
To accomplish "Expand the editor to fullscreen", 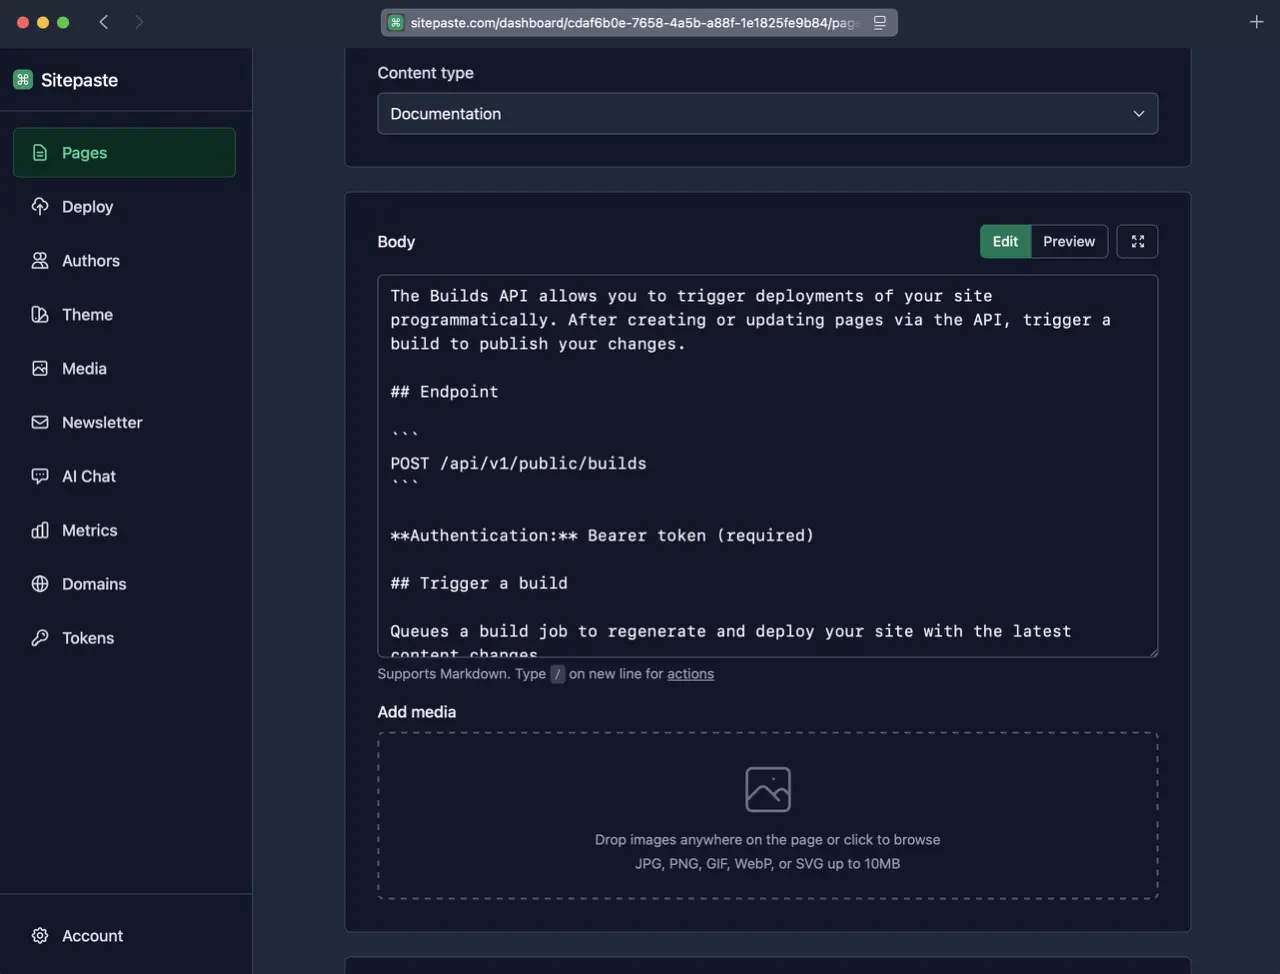I will tap(1137, 241).
